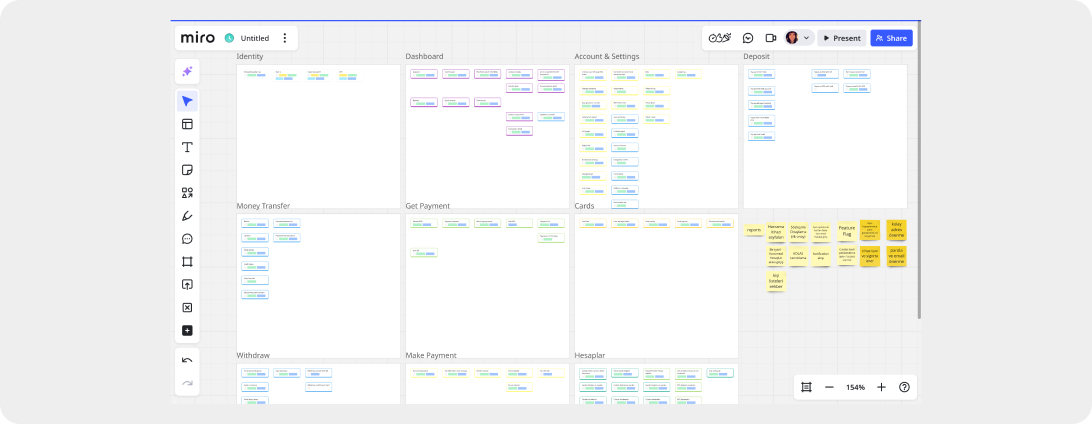Click the blue Share button
1092x424 pixels.
[891, 38]
